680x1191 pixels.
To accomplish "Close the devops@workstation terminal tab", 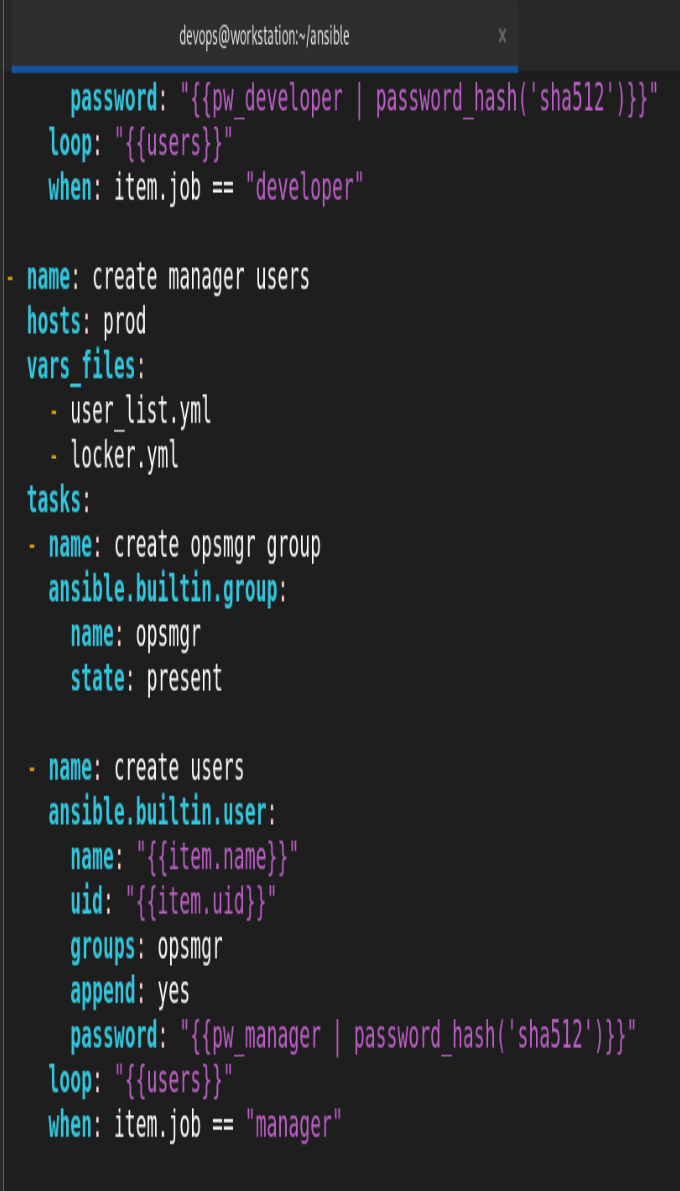I will 502,36.
